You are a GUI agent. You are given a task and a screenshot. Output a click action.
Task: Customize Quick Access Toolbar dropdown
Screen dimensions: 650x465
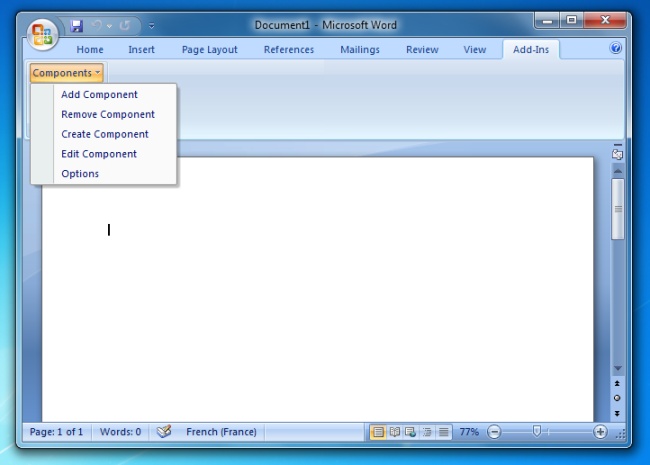(x=152, y=26)
